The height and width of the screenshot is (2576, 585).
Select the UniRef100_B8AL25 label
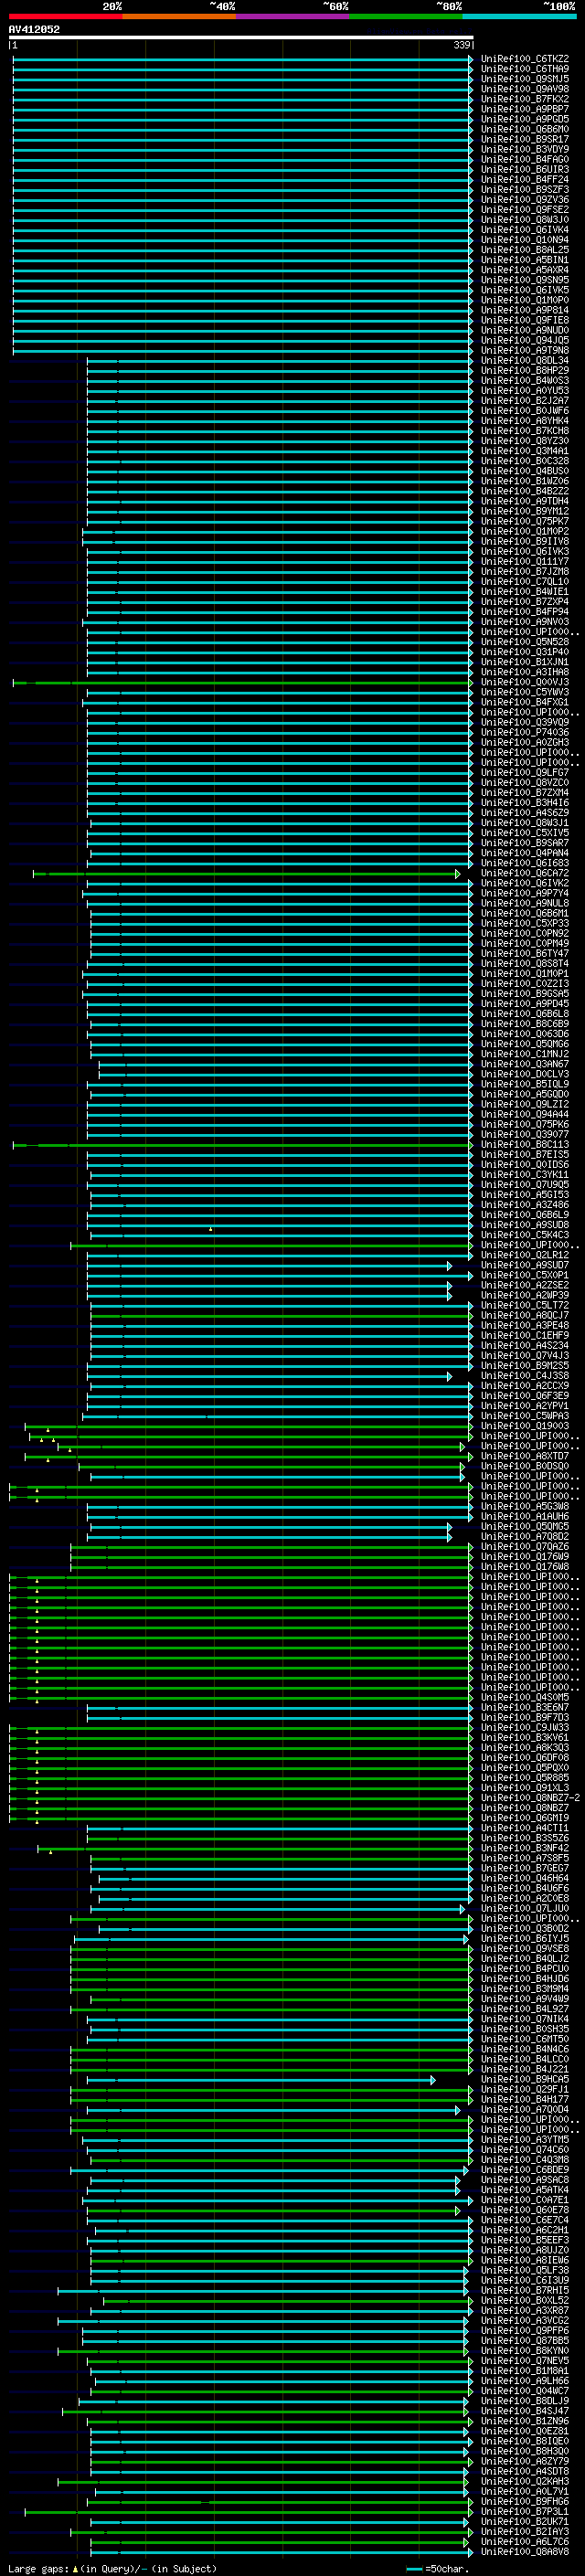pyautogui.click(x=525, y=250)
